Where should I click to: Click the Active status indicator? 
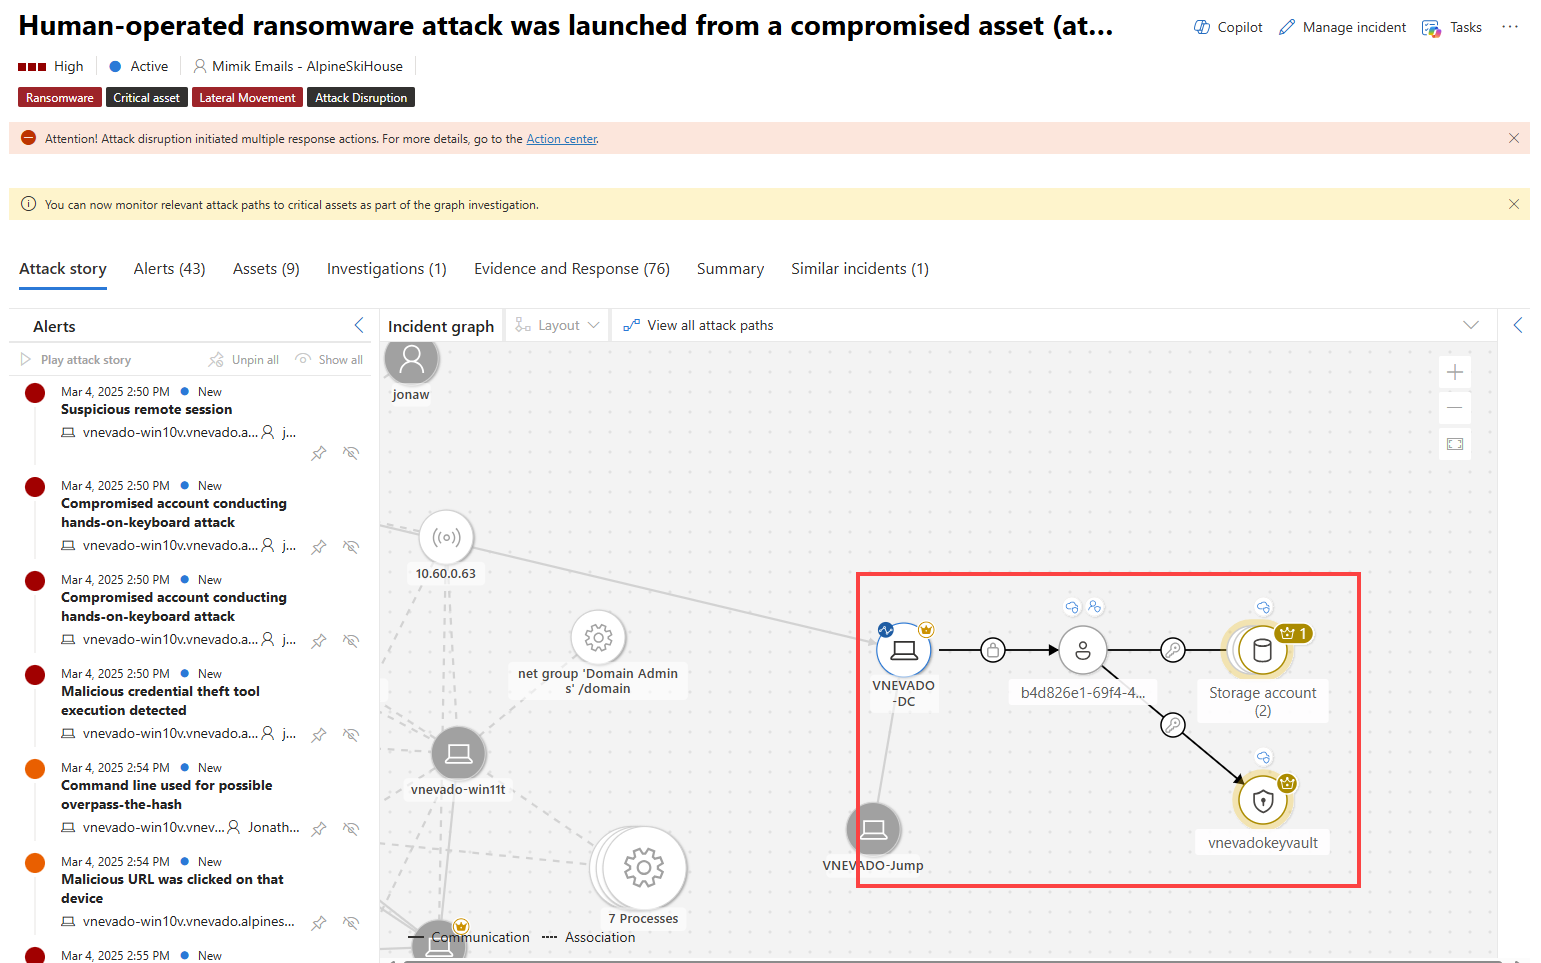139,66
